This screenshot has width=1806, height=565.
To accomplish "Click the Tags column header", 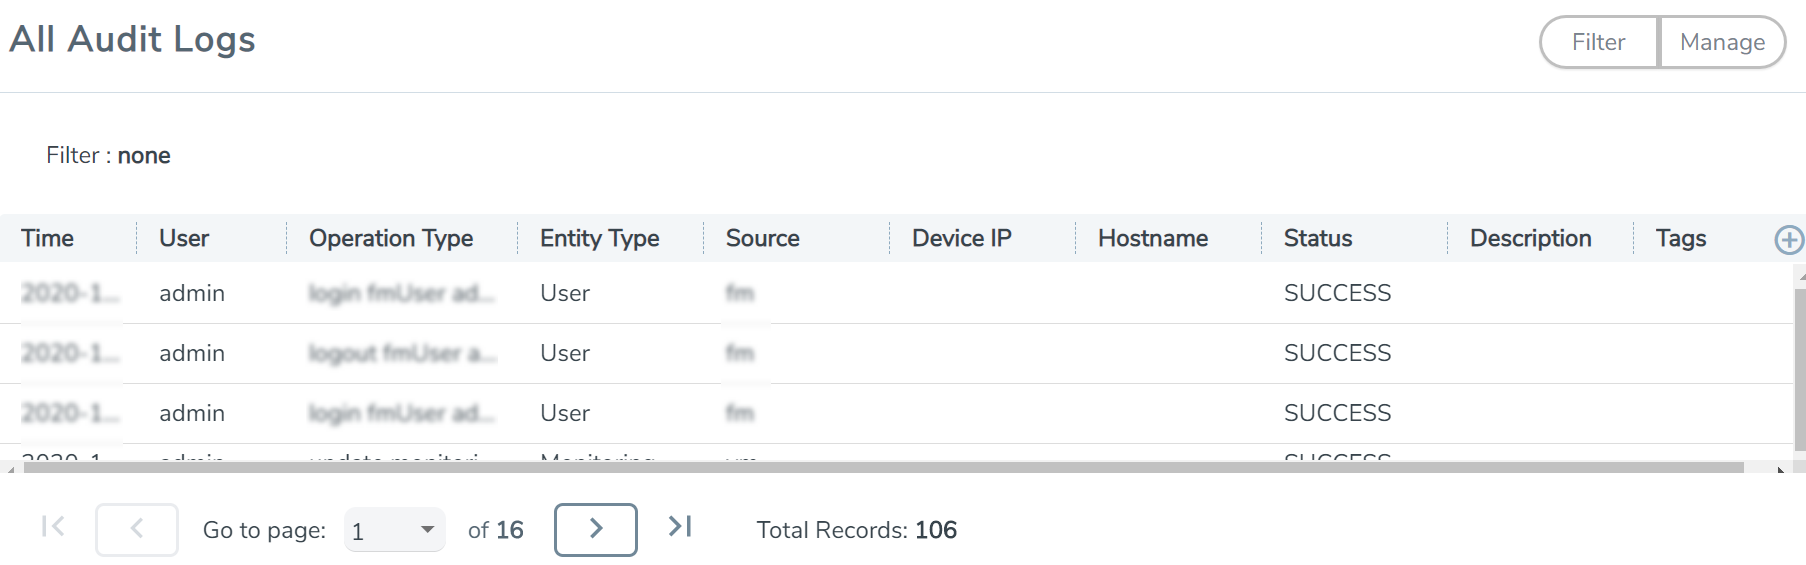I will 1680,239.
